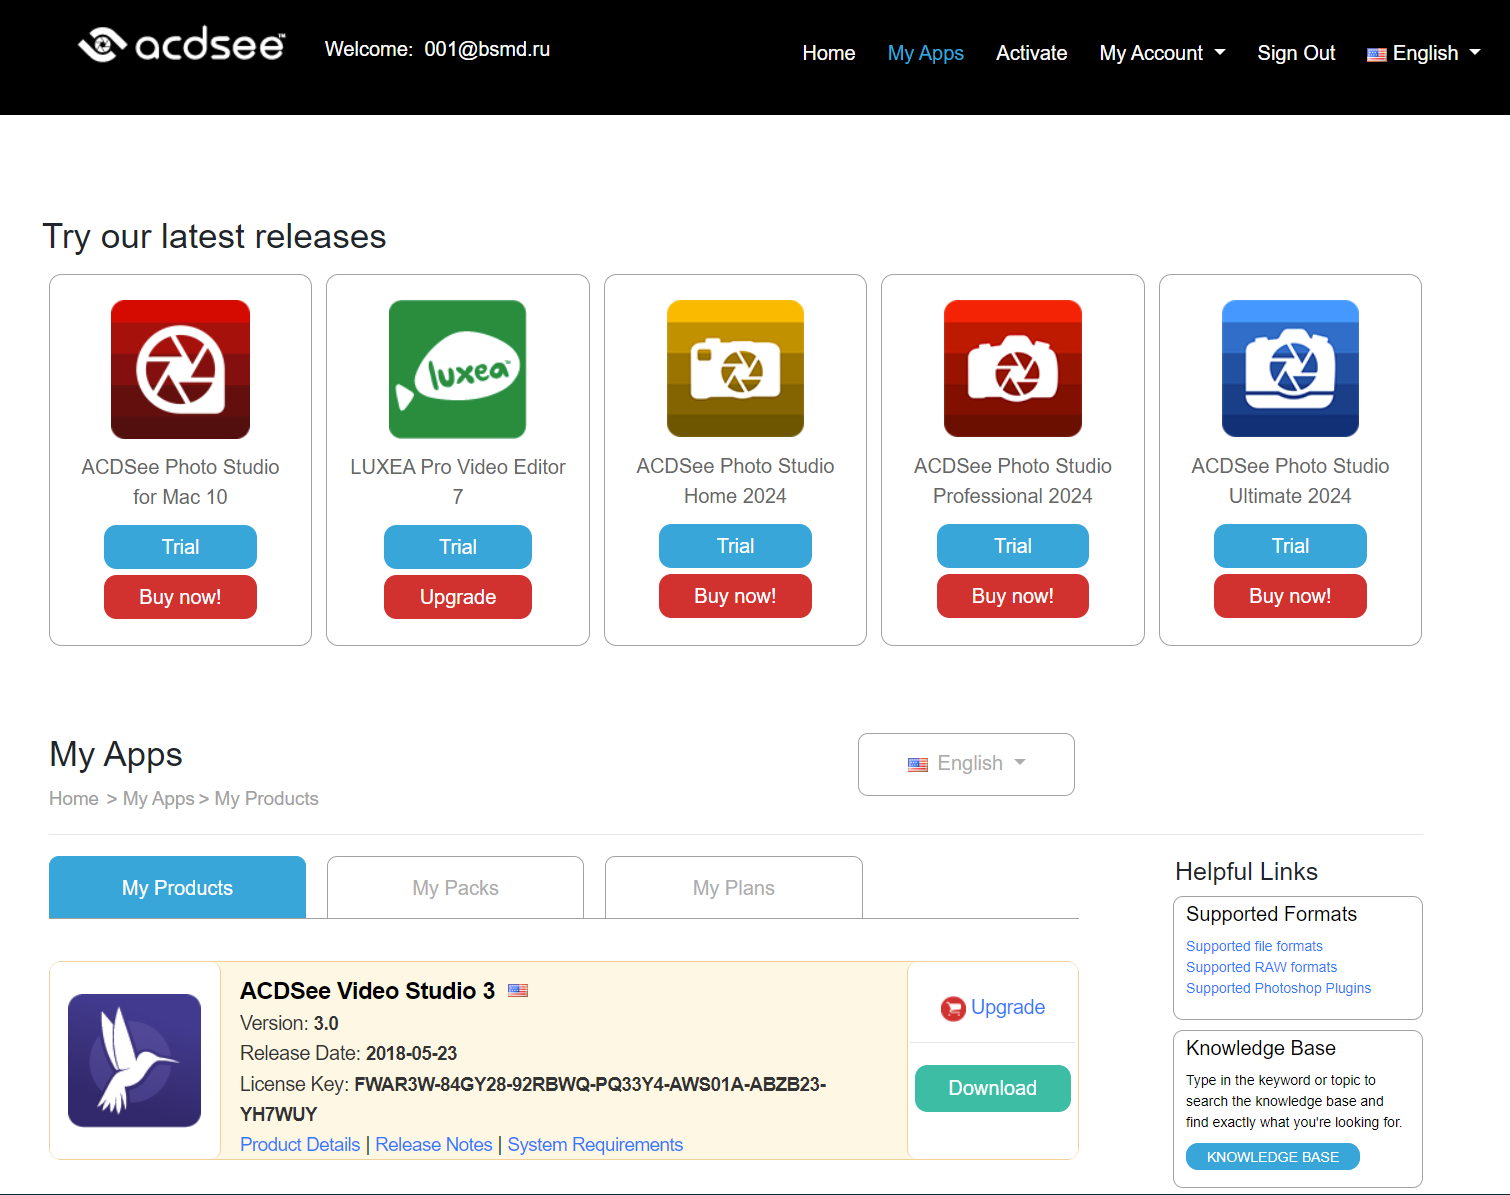Click the LUXEA Pro Video Editor 7 title
The width and height of the screenshot is (1510, 1195).
point(457,482)
